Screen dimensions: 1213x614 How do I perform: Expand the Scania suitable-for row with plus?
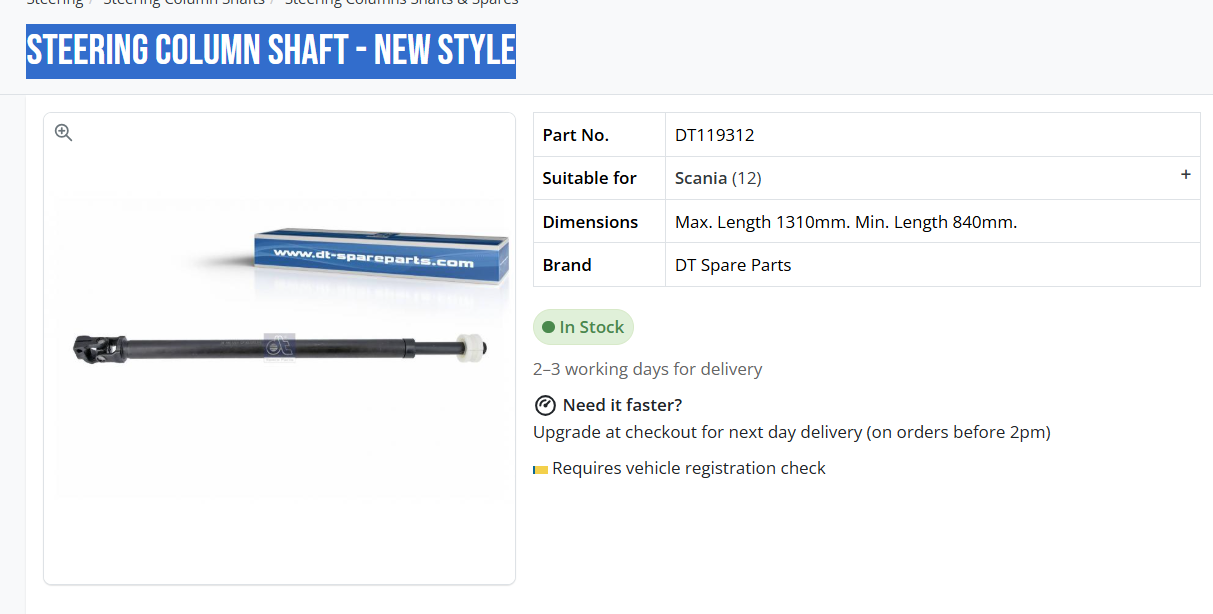1186,175
